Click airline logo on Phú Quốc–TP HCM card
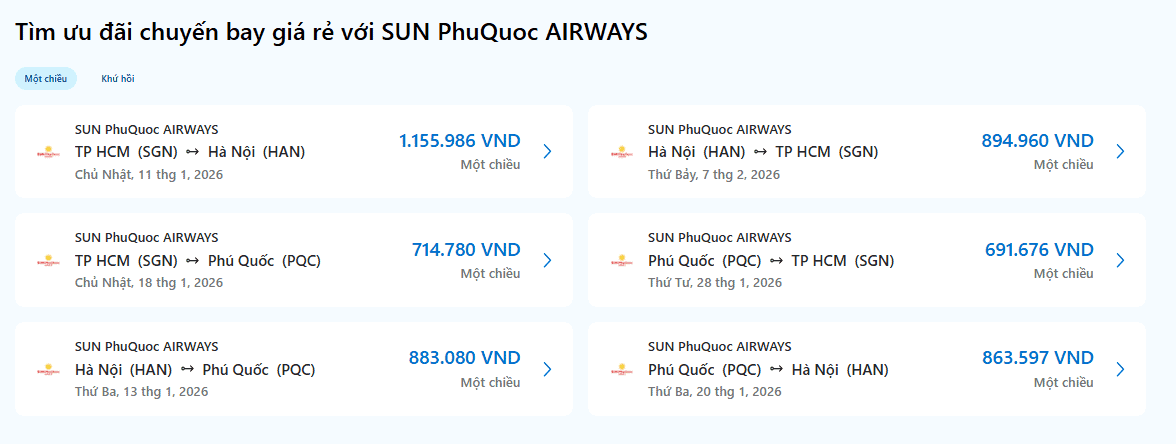1176x444 pixels. pyautogui.click(x=621, y=261)
